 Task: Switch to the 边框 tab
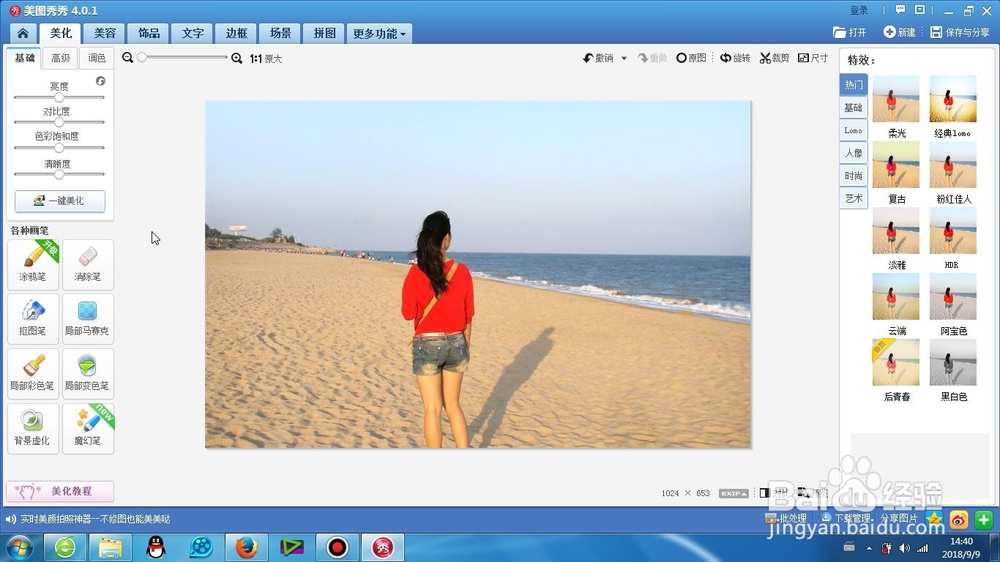click(x=236, y=33)
